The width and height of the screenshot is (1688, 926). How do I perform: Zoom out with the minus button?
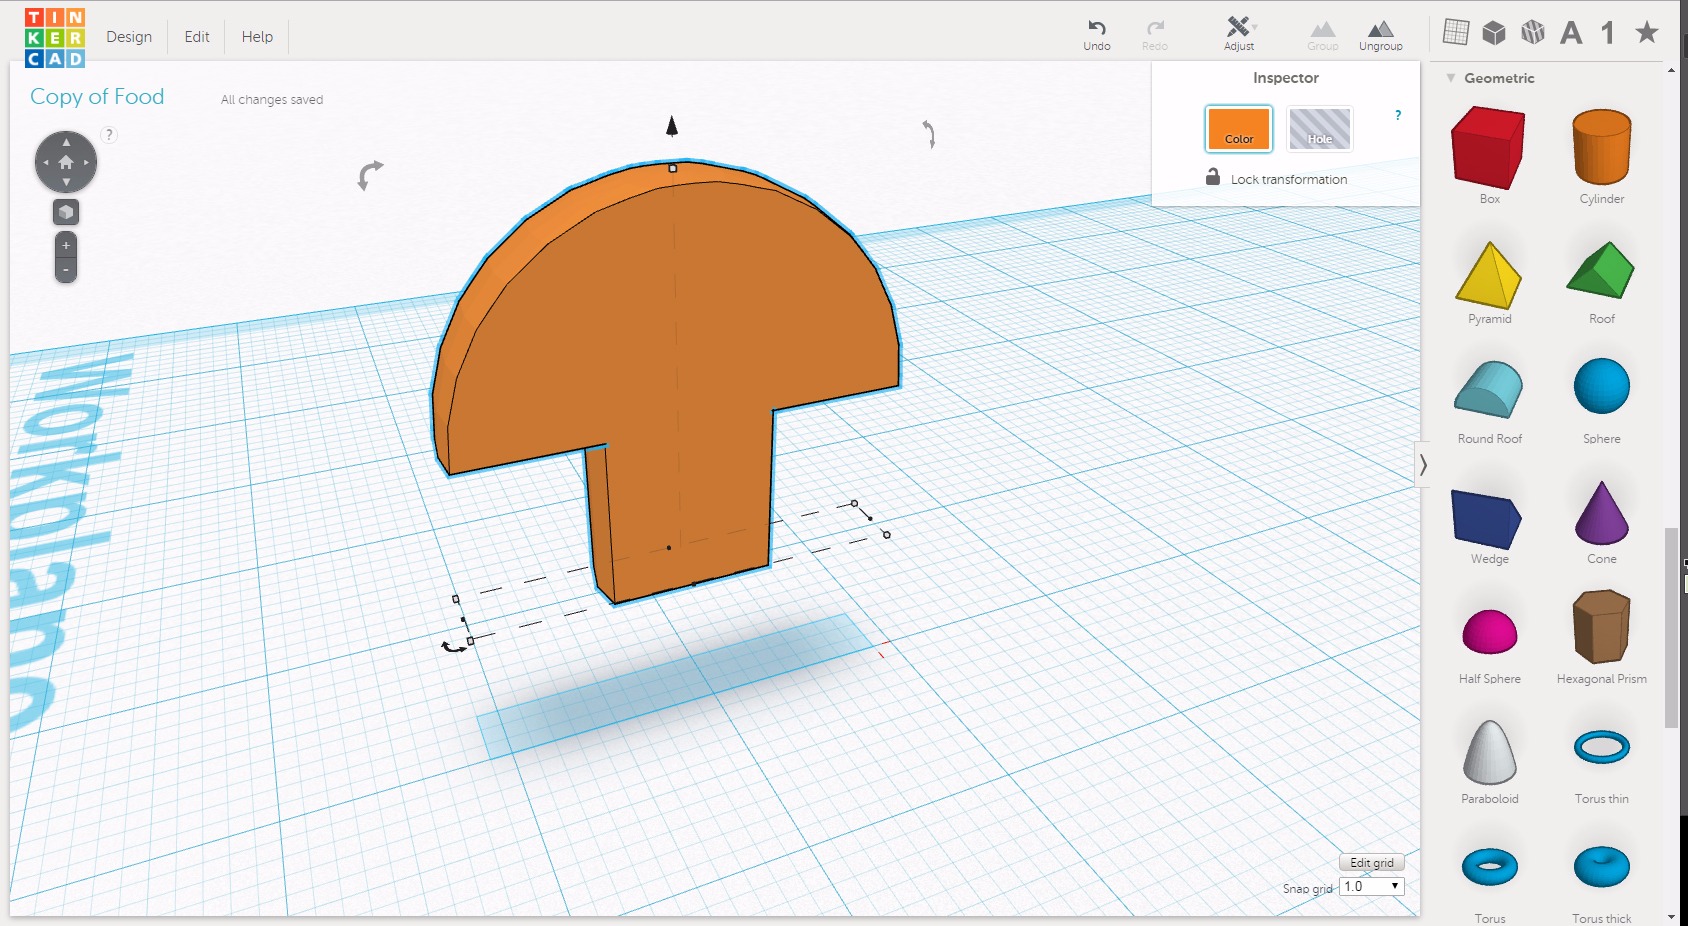[66, 270]
